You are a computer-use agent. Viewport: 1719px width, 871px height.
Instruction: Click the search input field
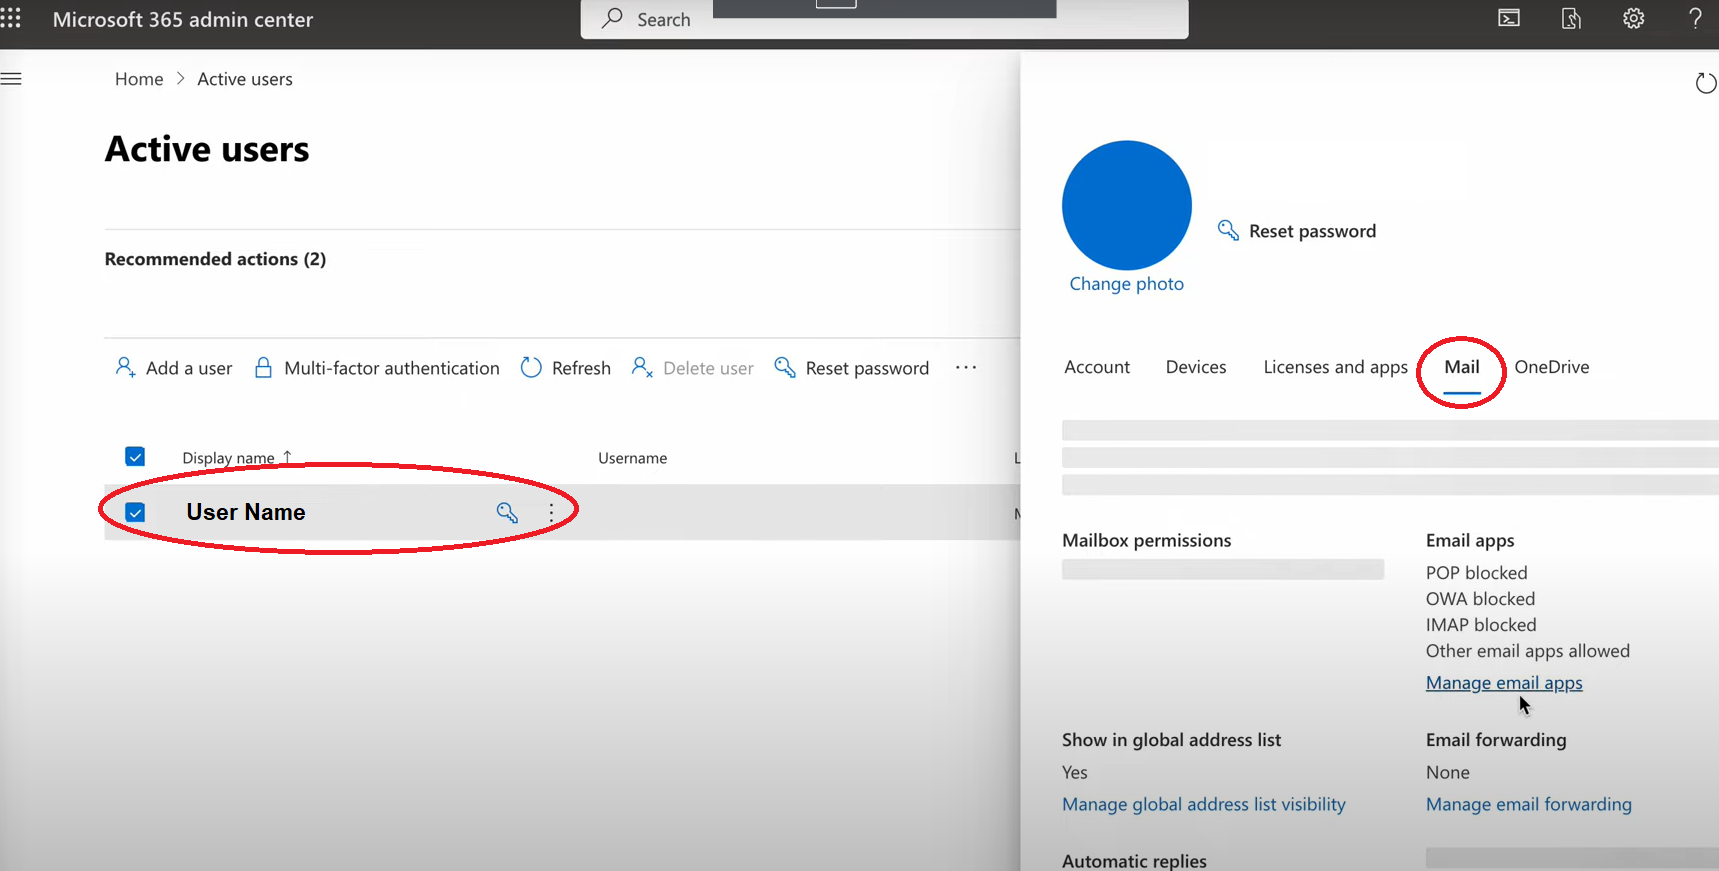click(x=884, y=19)
